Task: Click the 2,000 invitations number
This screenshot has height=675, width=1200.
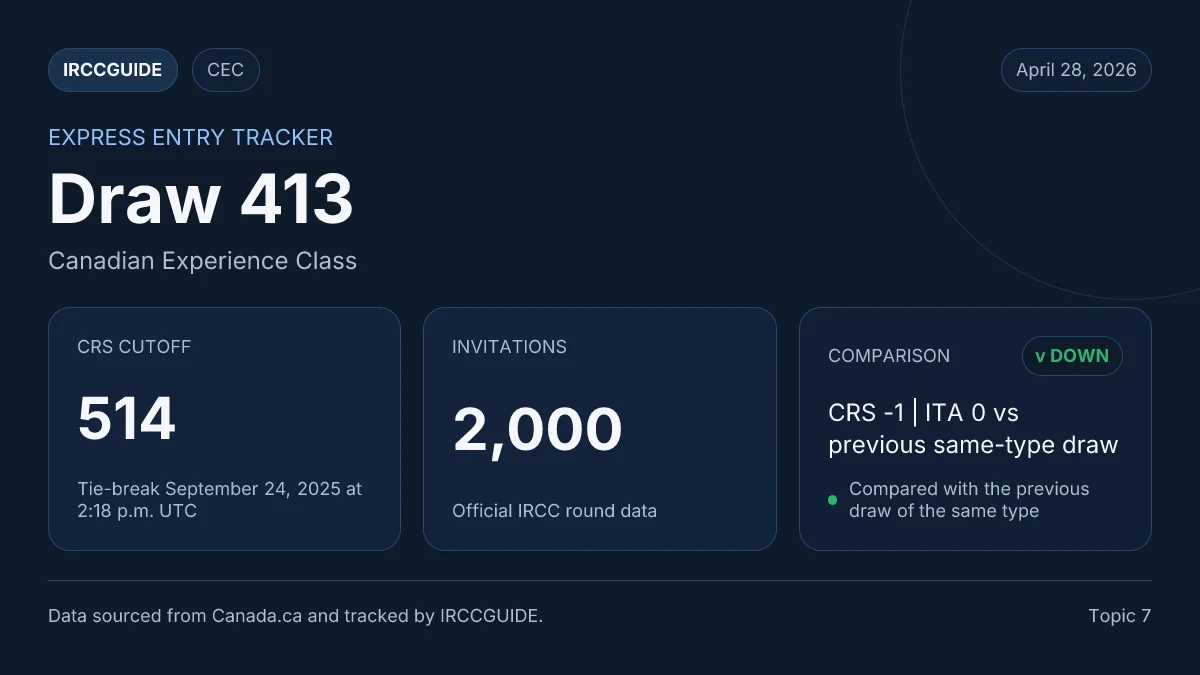Action: (x=538, y=430)
